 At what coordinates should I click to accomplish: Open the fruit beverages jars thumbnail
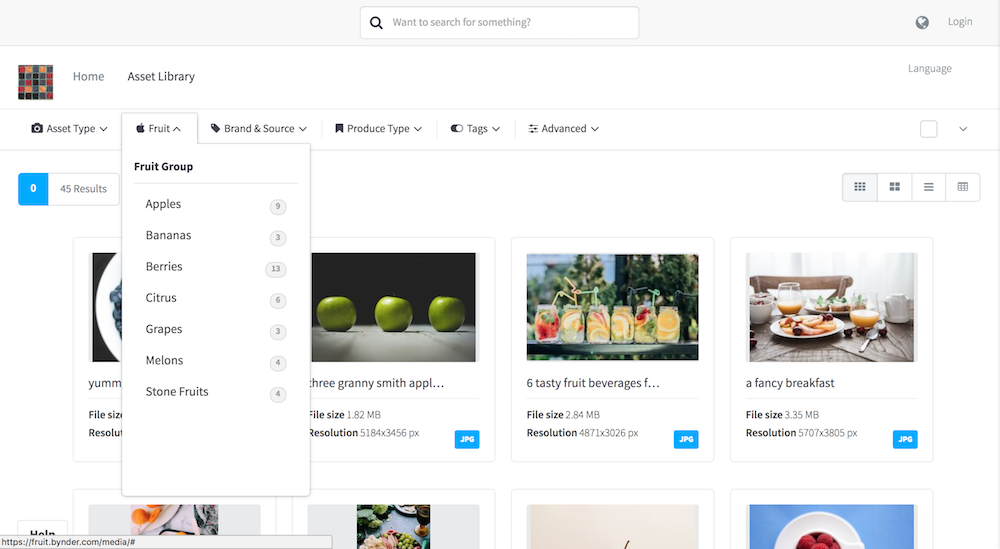[x=612, y=307]
